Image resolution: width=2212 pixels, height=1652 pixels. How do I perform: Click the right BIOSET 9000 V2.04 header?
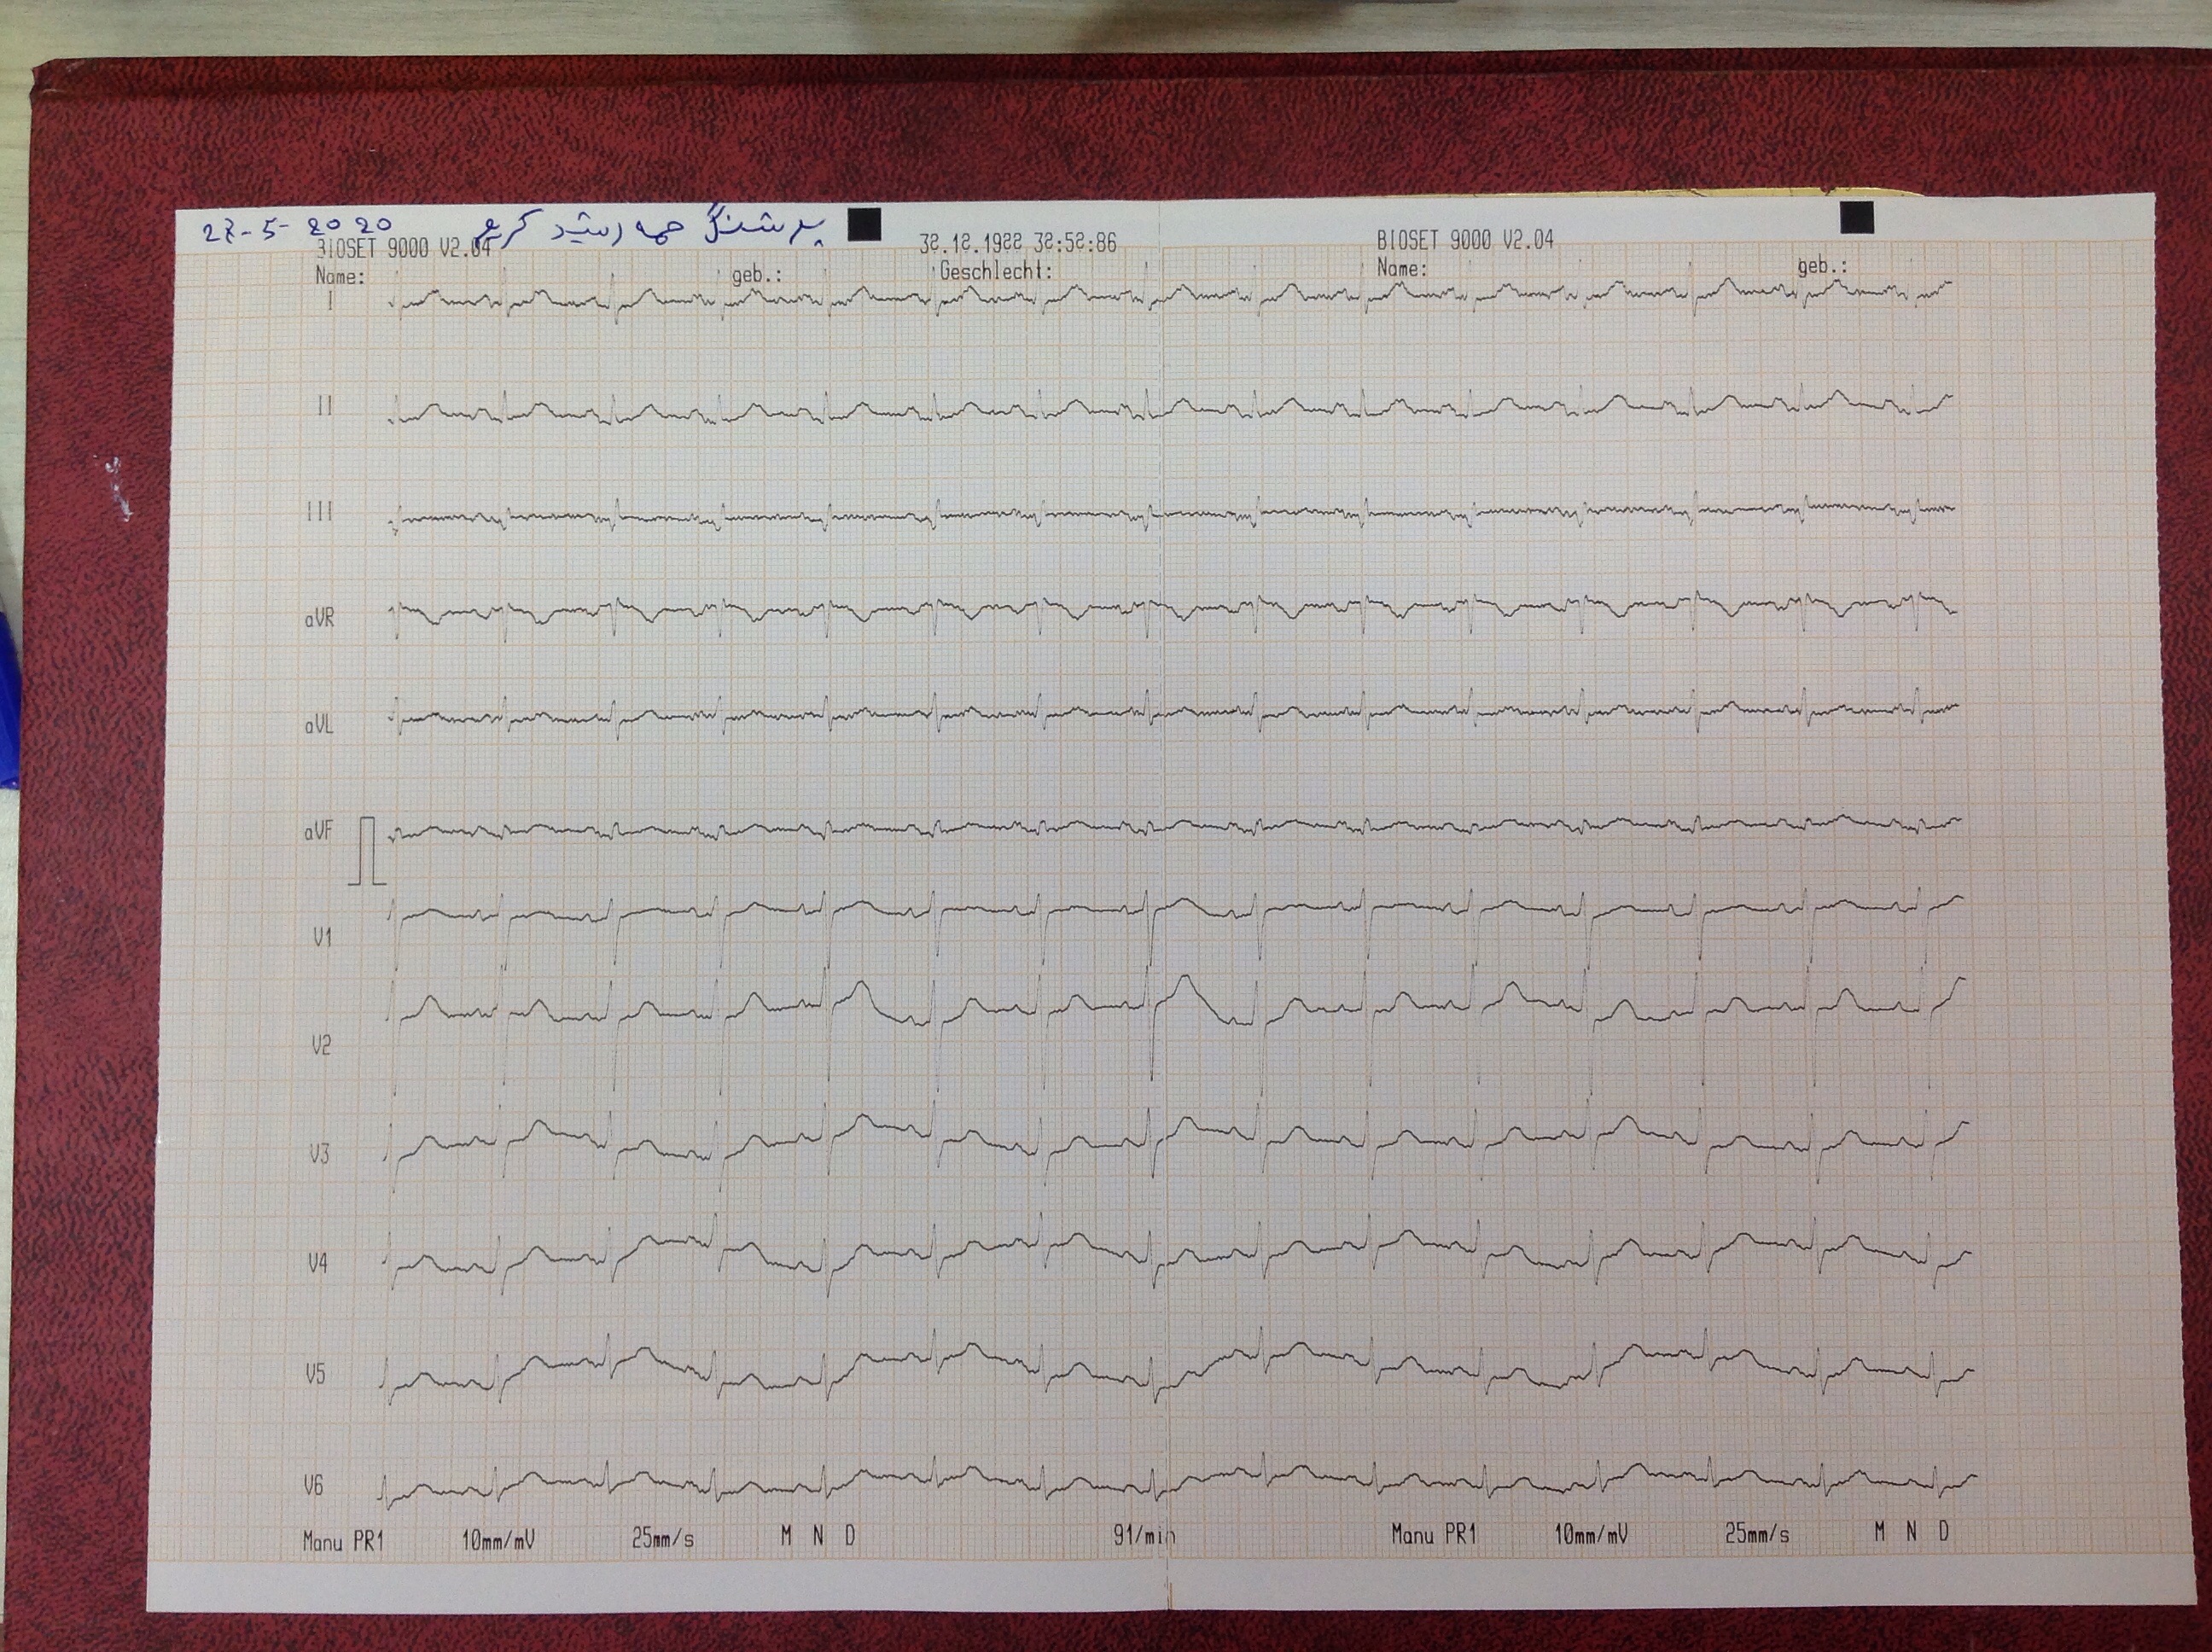coord(1465,241)
